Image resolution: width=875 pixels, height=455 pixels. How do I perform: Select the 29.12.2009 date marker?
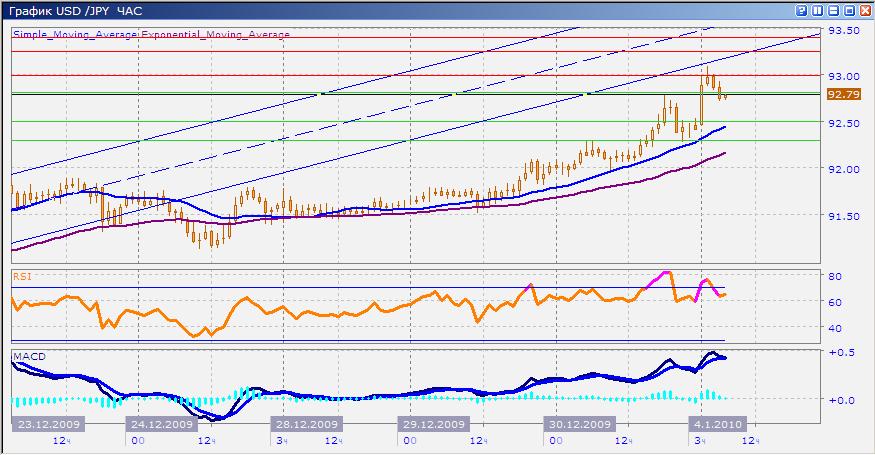pyautogui.click(x=434, y=424)
